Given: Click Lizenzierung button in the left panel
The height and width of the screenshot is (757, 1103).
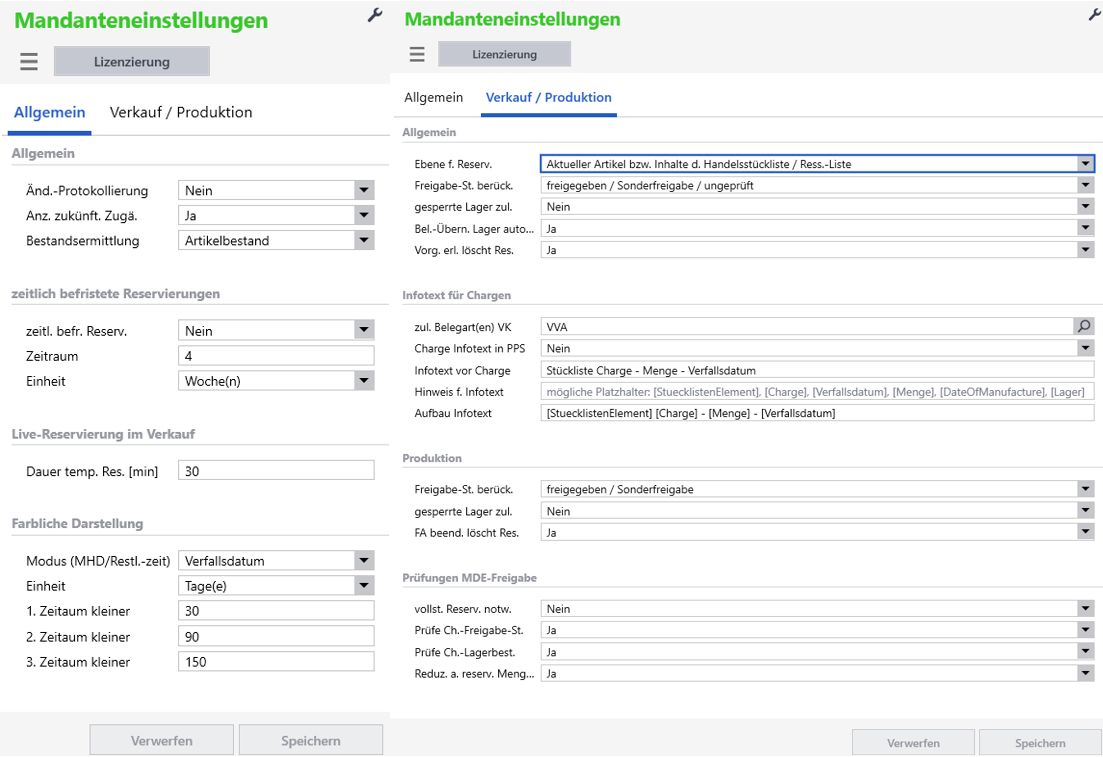Looking at the screenshot, I should coord(132,61).
